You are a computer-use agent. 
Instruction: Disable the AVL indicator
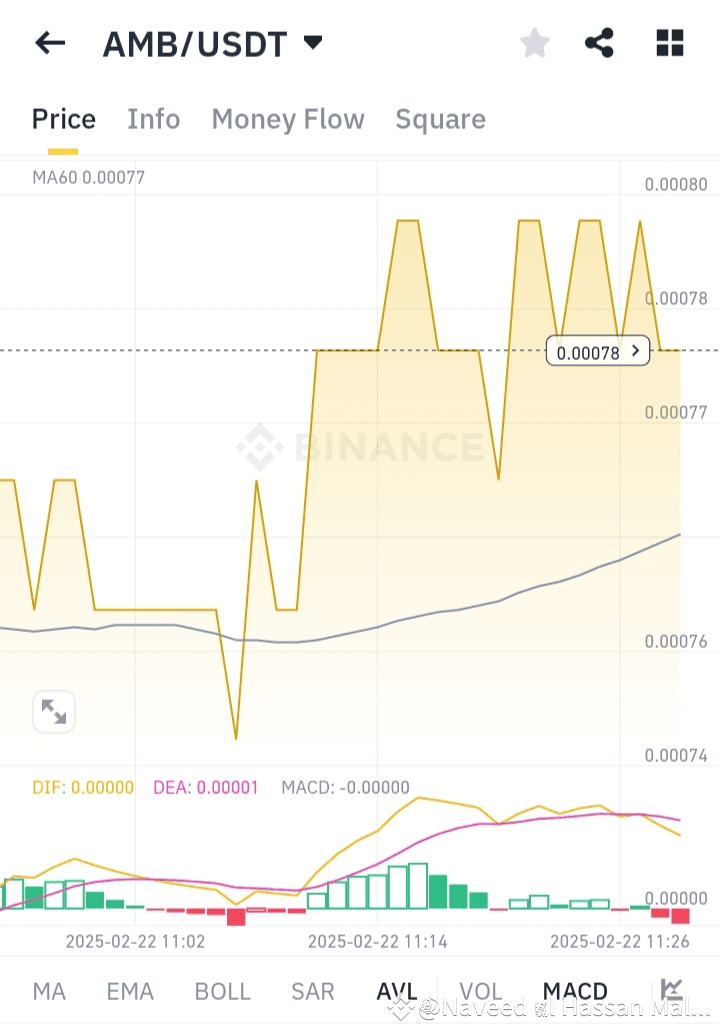(x=397, y=991)
